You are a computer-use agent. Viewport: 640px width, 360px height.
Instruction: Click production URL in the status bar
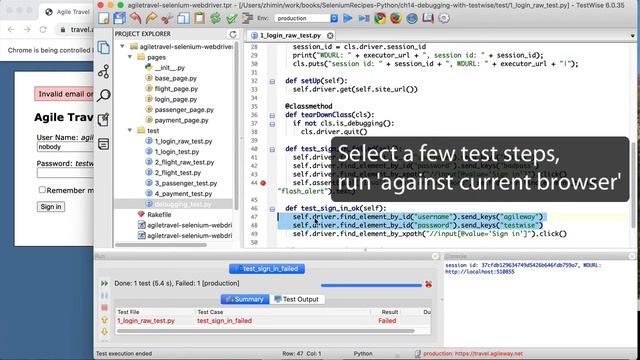click(x=473, y=354)
